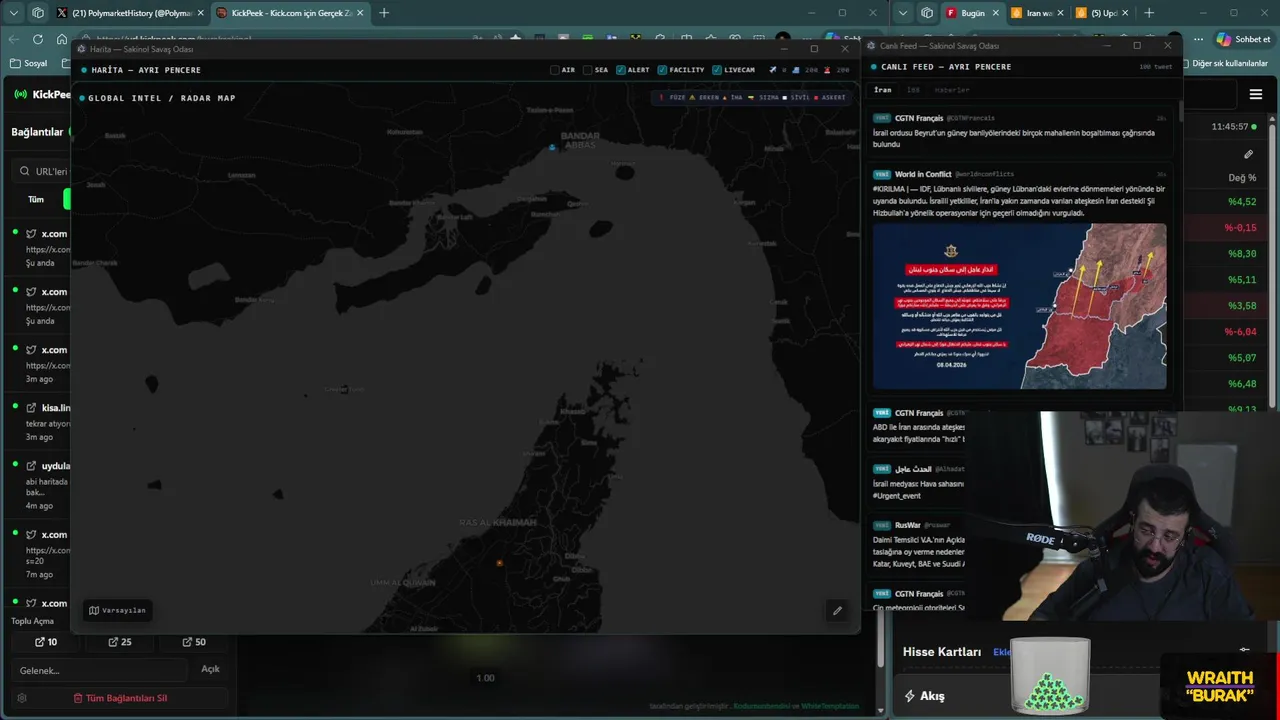Click the lightning icon beside Akış
This screenshot has height=720, width=1280.
[909, 696]
